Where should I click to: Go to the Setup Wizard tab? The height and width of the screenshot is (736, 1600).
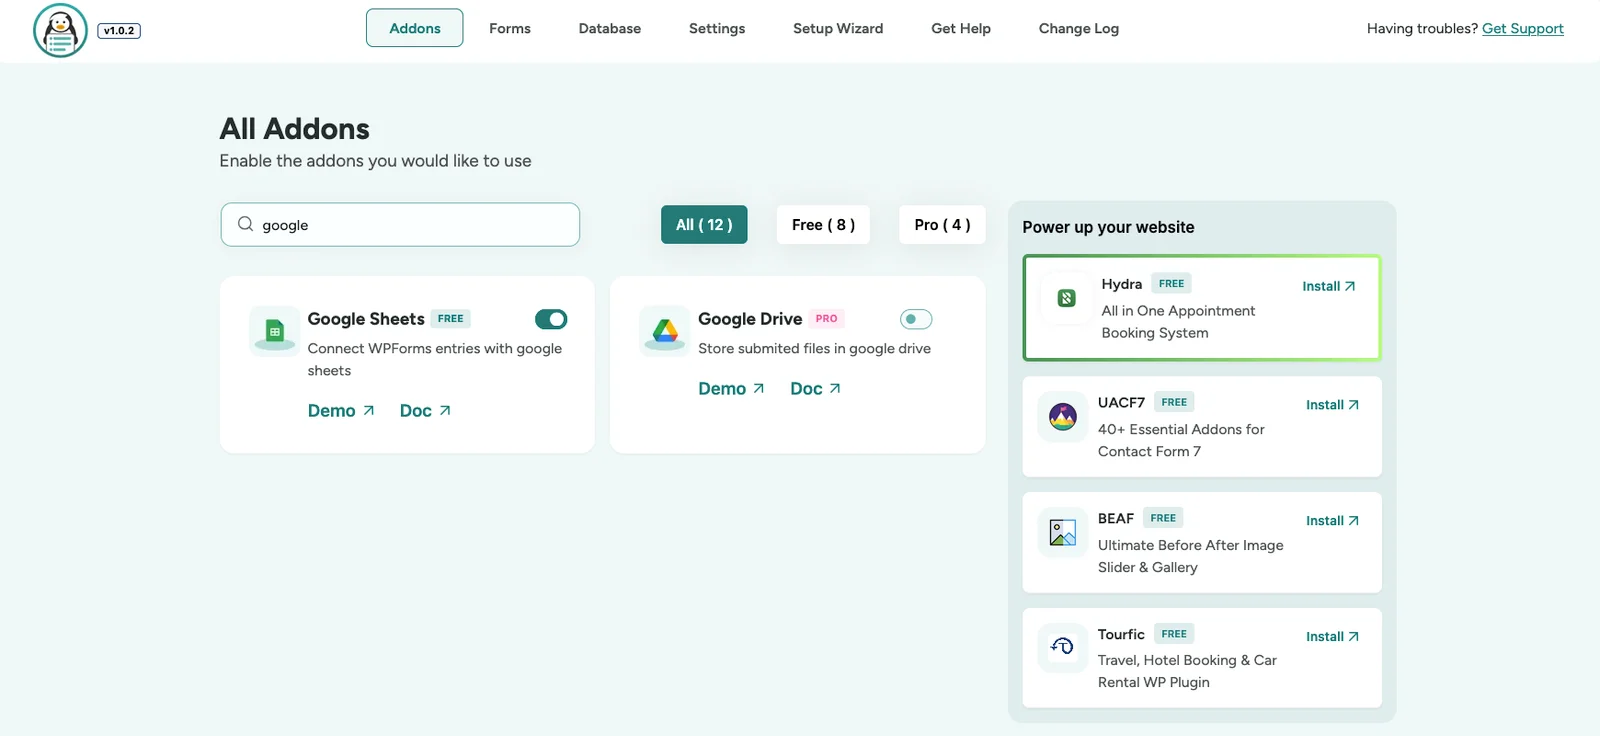[x=838, y=29]
